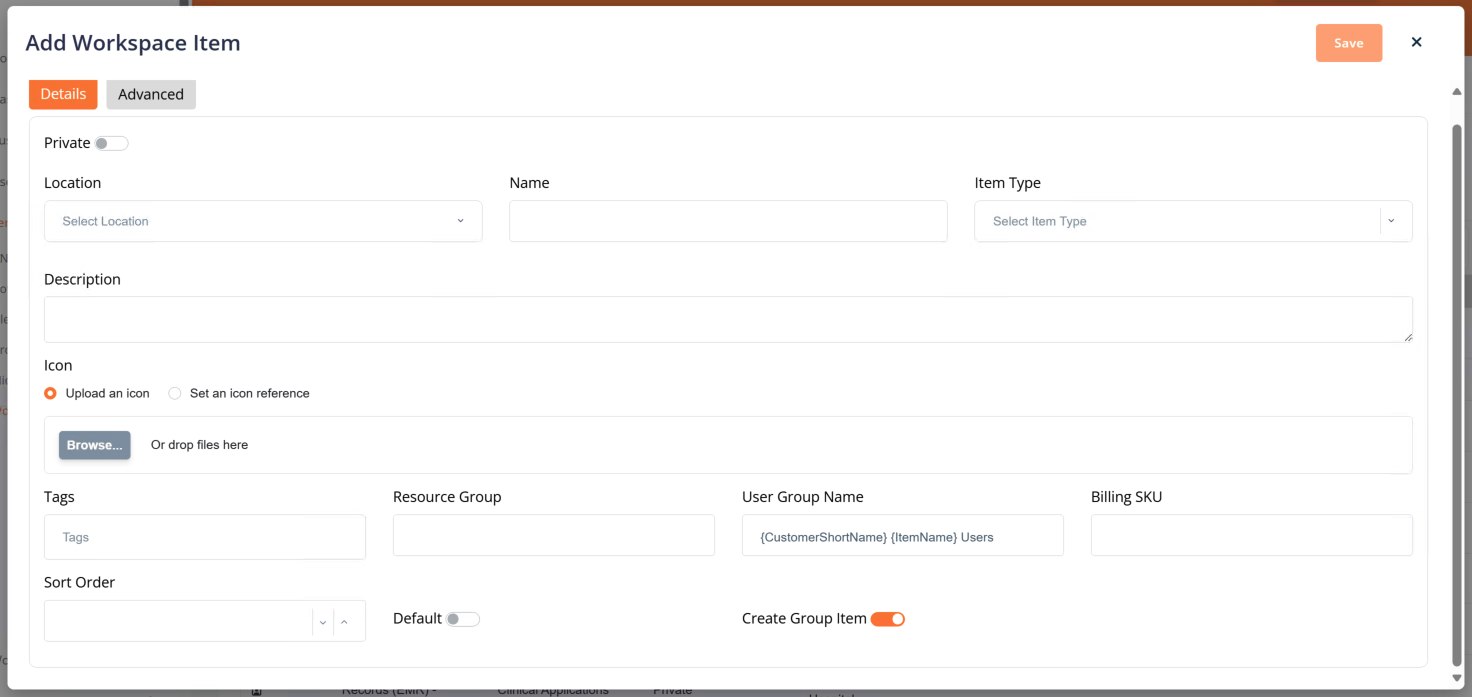The image size is (1472, 697).
Task: Click the Resource Group input field
Action: [x=553, y=535]
